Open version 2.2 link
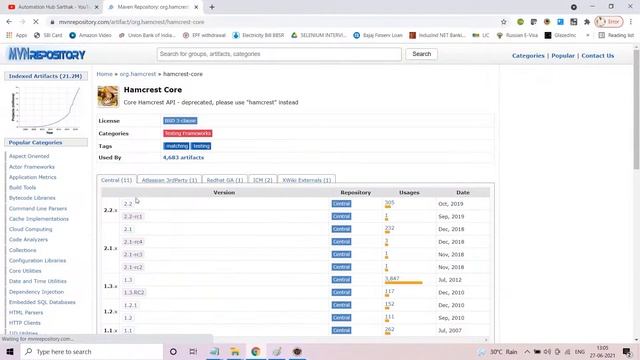Image resolution: width=640 pixels, height=360 pixels. point(128,204)
